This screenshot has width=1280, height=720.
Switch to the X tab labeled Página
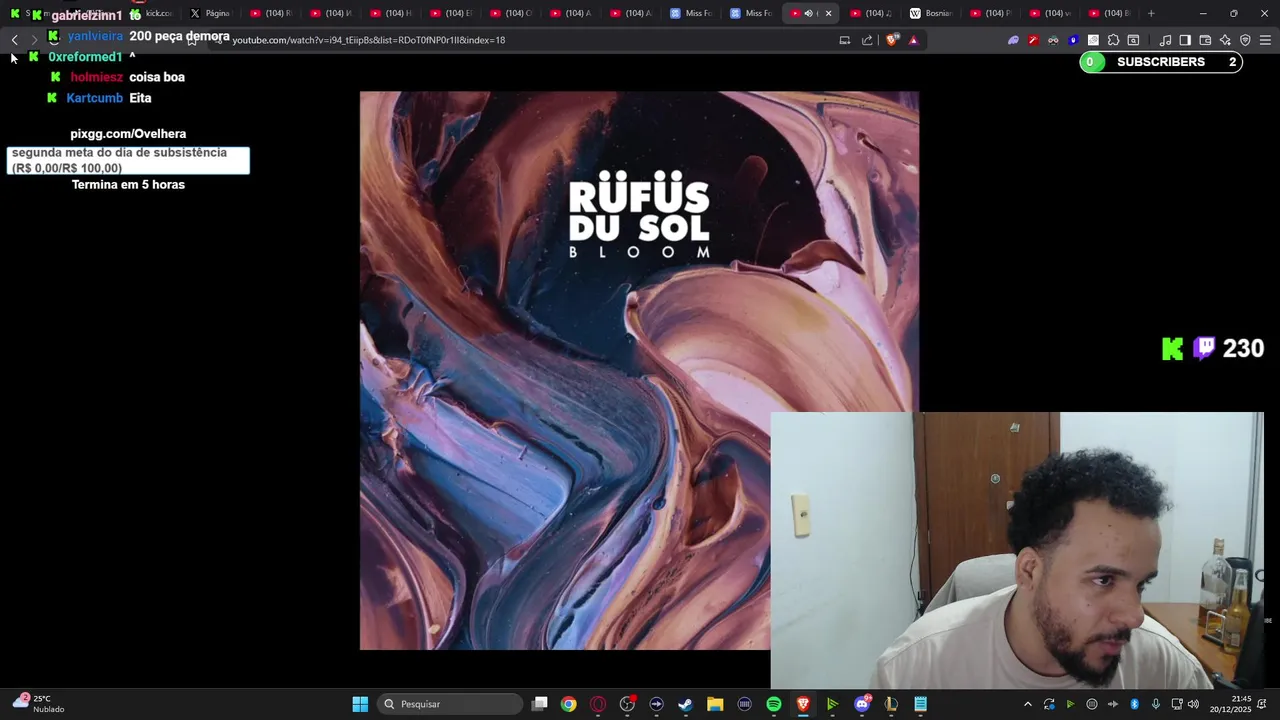(x=211, y=13)
